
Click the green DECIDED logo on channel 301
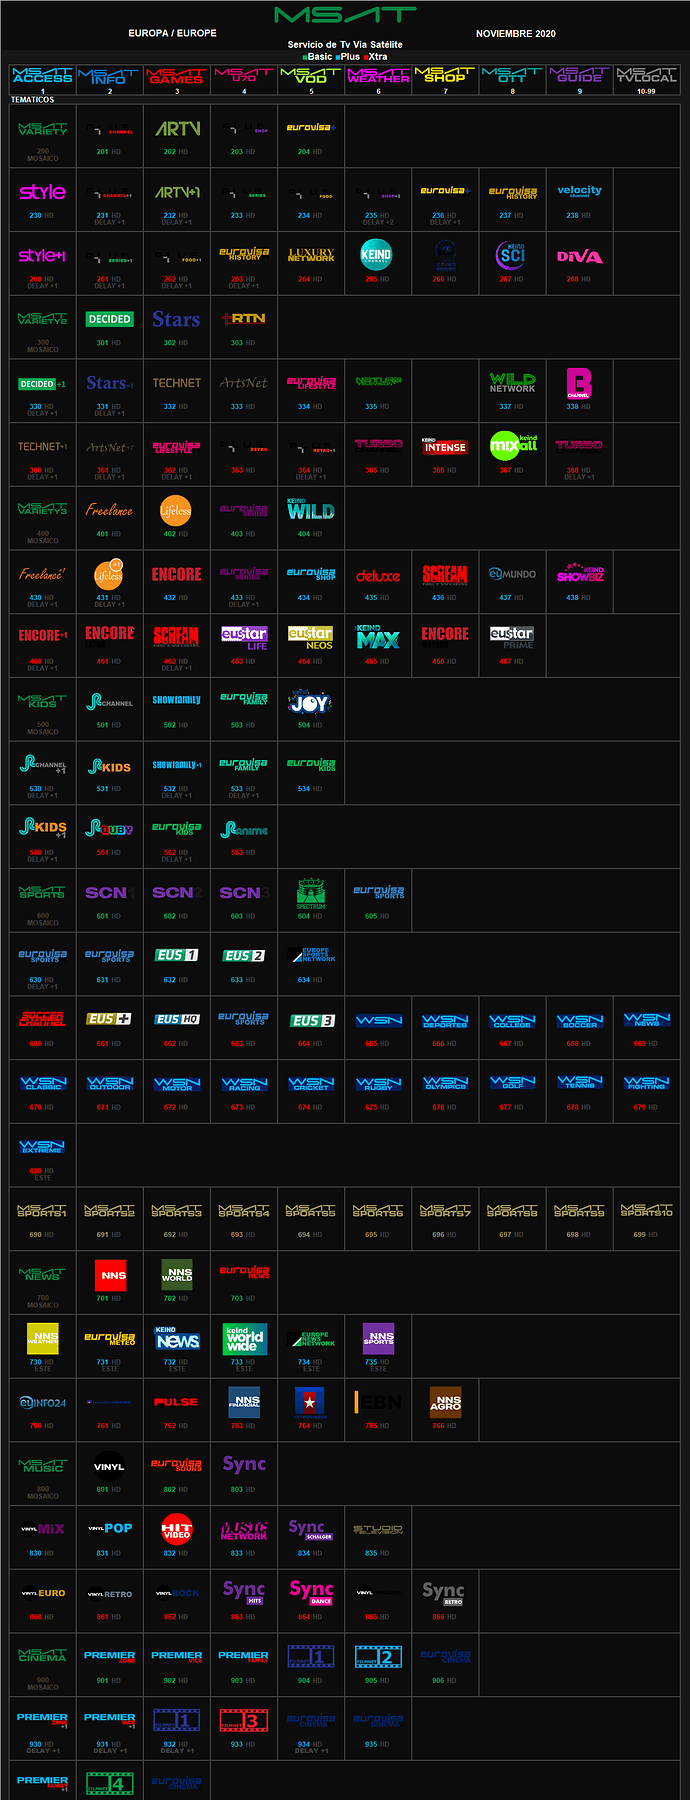click(x=110, y=319)
